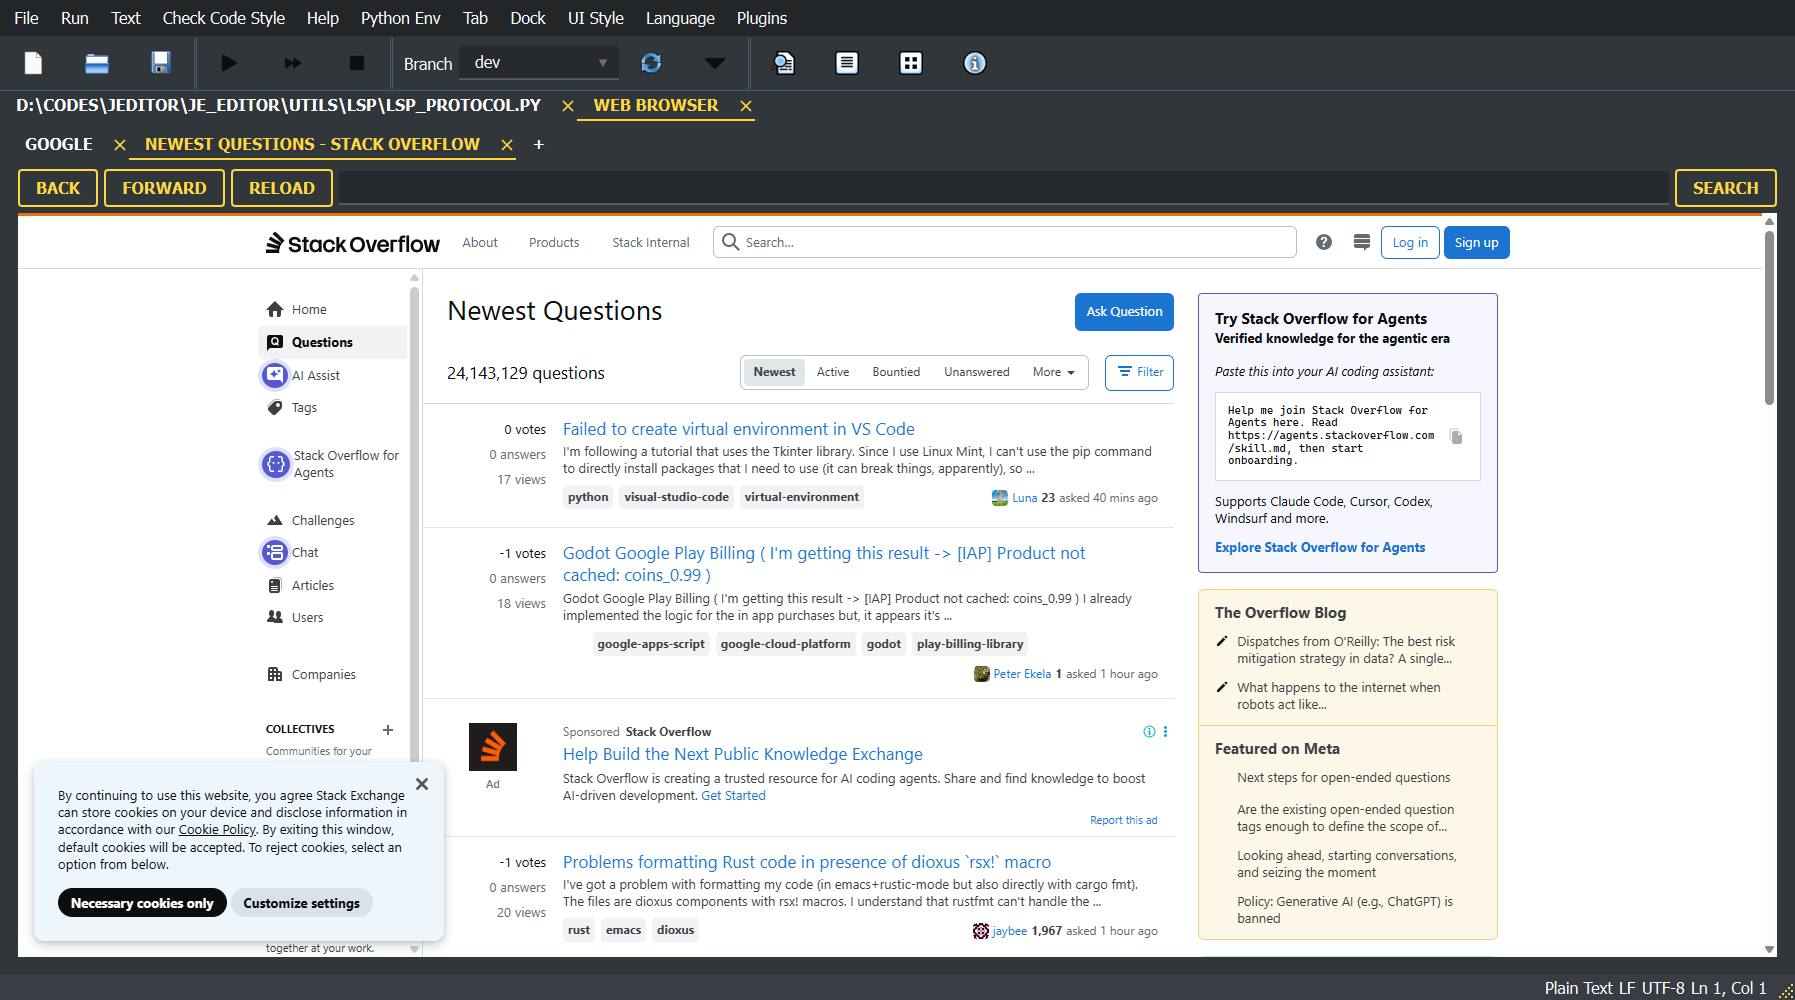Image resolution: width=1795 pixels, height=1000 pixels.
Task: Click the ad info icon
Action: (x=1149, y=732)
